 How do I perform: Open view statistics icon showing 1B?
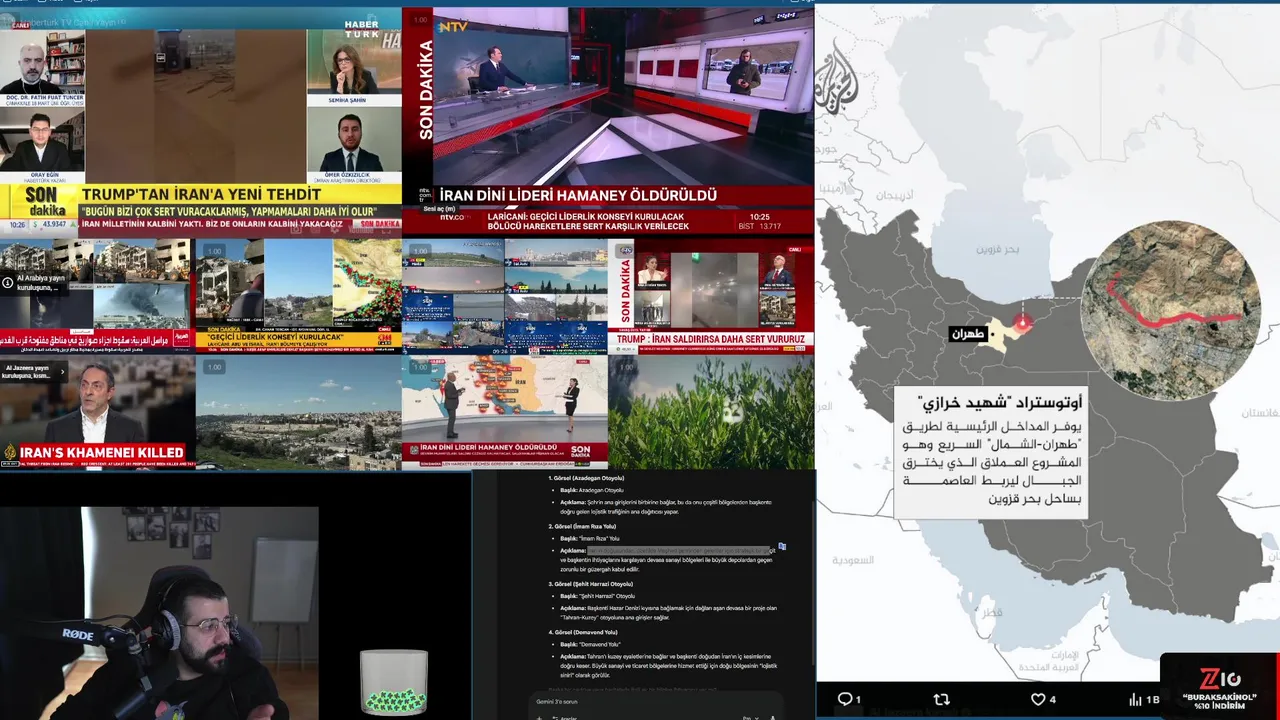pyautogui.click(x=1144, y=699)
